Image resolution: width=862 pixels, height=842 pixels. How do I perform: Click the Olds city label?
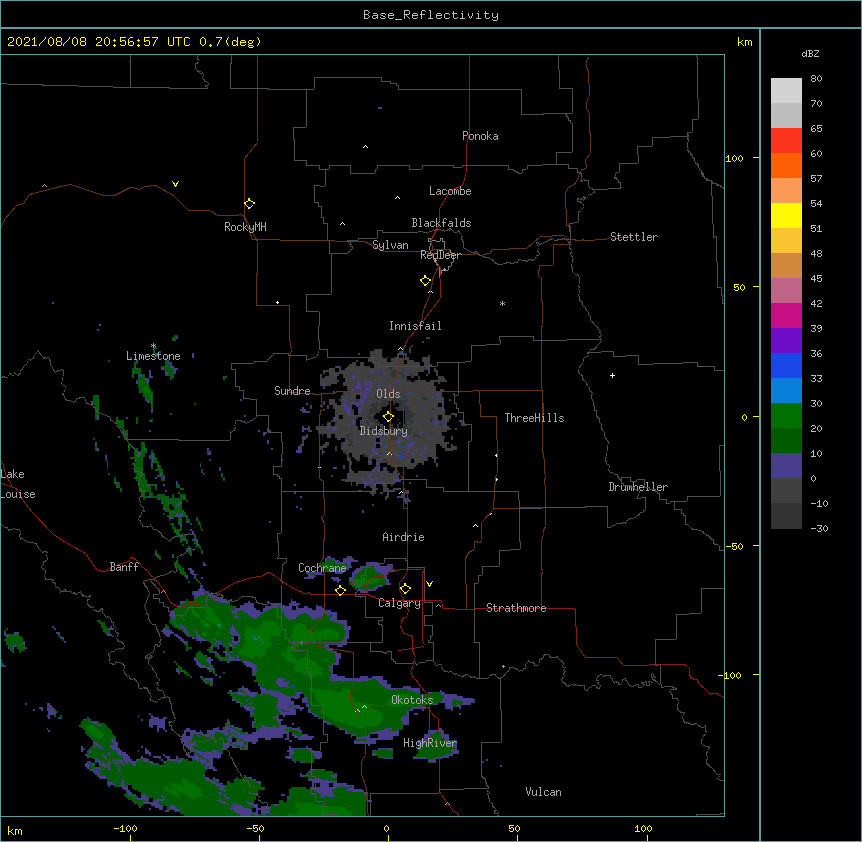pos(388,394)
